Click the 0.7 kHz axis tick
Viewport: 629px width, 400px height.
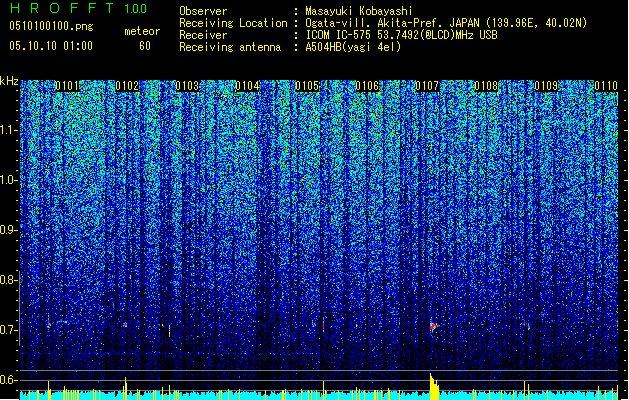[x=9, y=330]
